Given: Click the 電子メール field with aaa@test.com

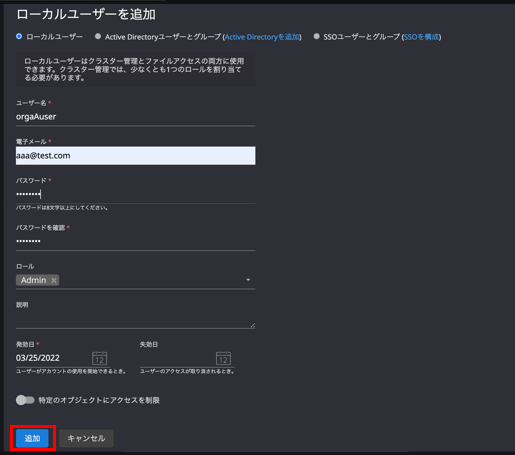Looking at the screenshot, I should click(x=135, y=156).
